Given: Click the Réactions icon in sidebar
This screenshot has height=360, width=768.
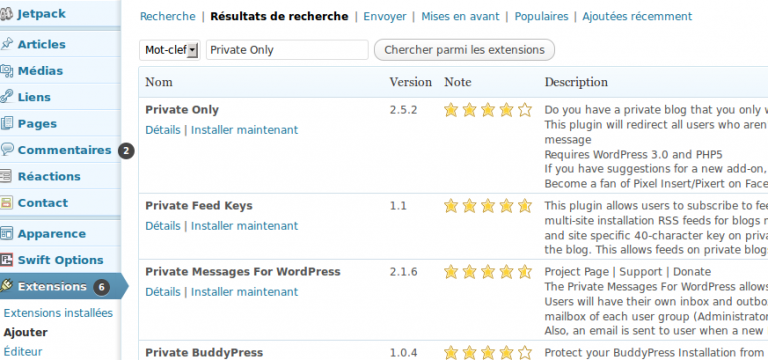Looking at the screenshot, I should click(6, 176).
